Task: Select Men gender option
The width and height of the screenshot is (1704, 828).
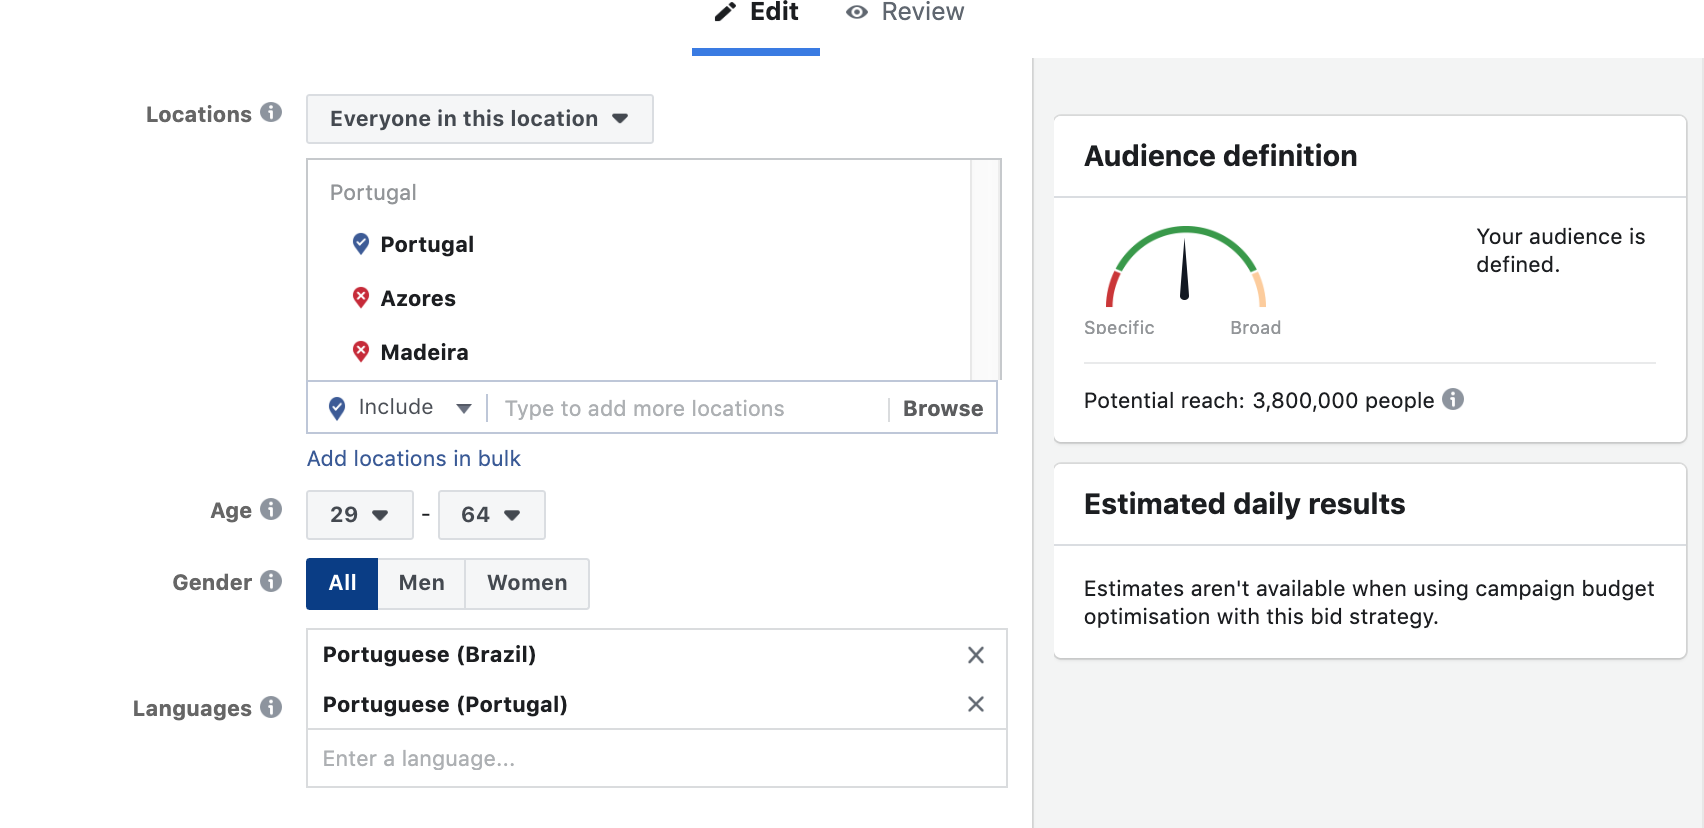Action: click(421, 583)
